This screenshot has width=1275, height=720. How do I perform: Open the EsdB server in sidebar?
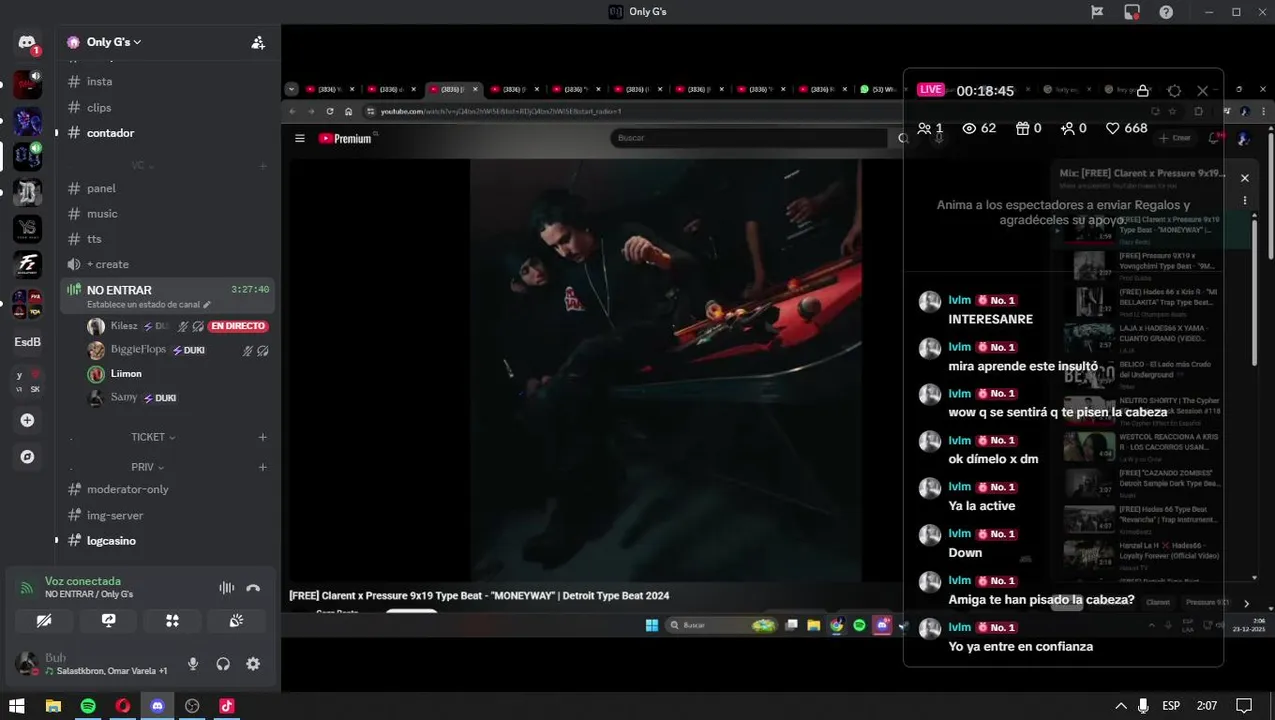pos(27,342)
